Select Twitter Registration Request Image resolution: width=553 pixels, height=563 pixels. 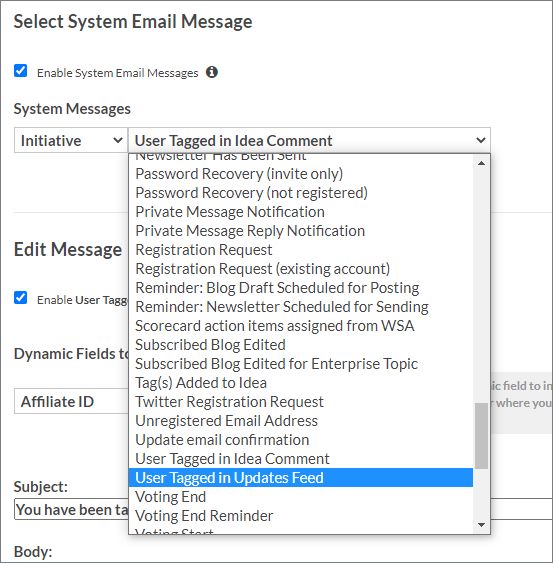(301, 402)
